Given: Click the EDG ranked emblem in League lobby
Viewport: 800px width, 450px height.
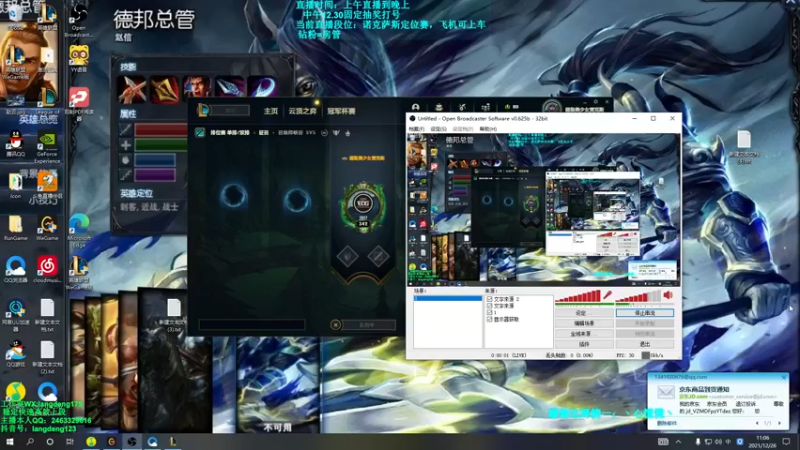Looking at the screenshot, I should 363,205.
